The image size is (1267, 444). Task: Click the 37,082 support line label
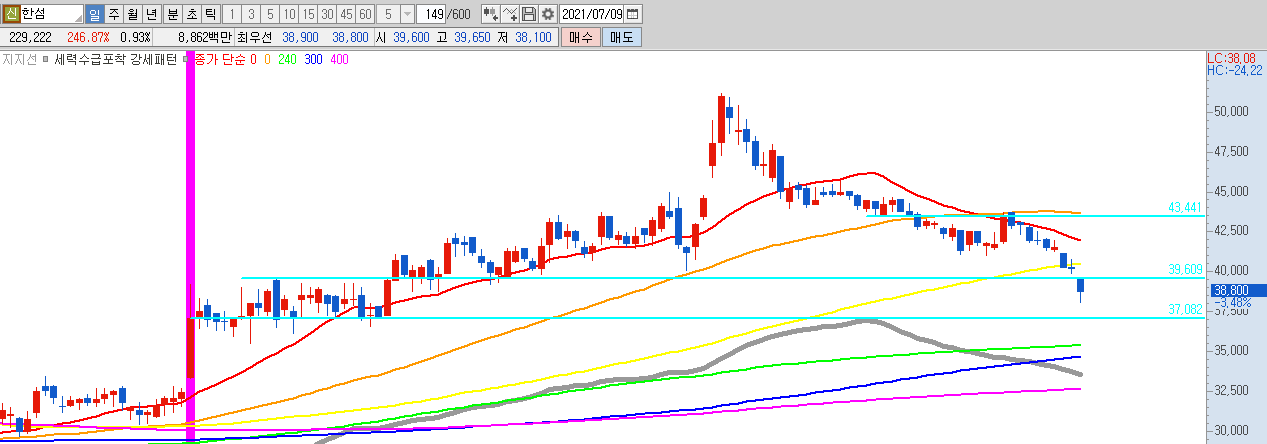tap(1183, 310)
